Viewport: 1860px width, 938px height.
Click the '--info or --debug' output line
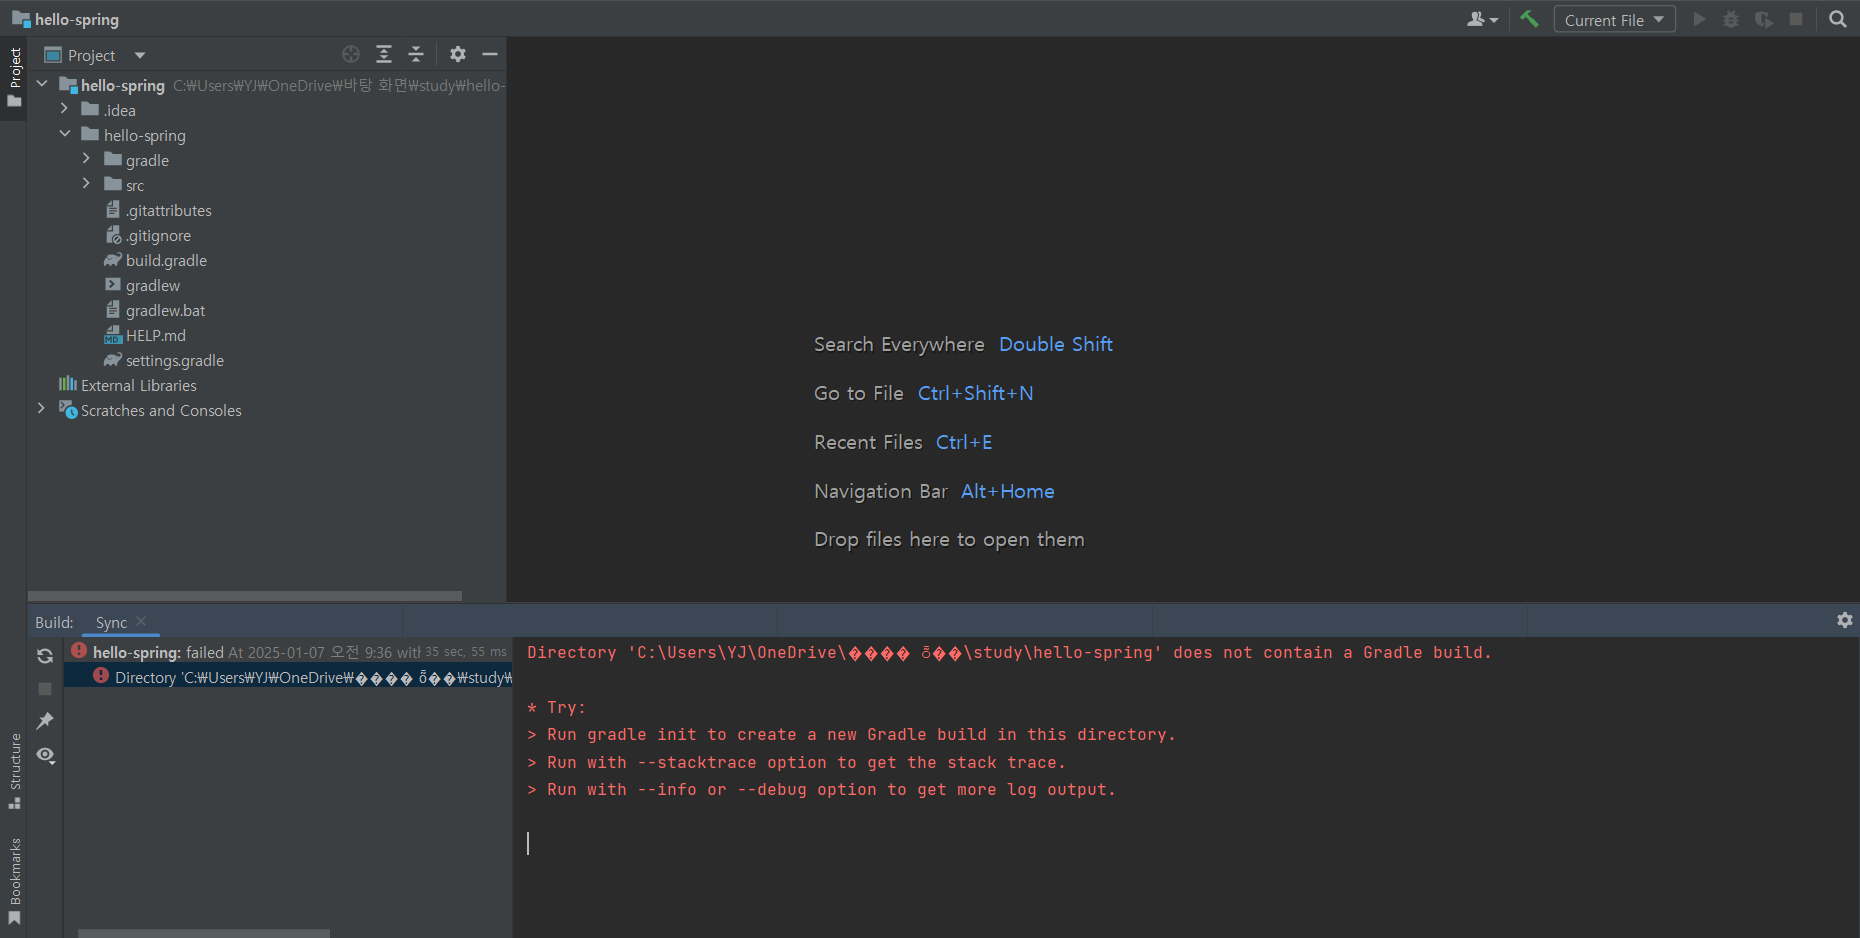[821, 790]
